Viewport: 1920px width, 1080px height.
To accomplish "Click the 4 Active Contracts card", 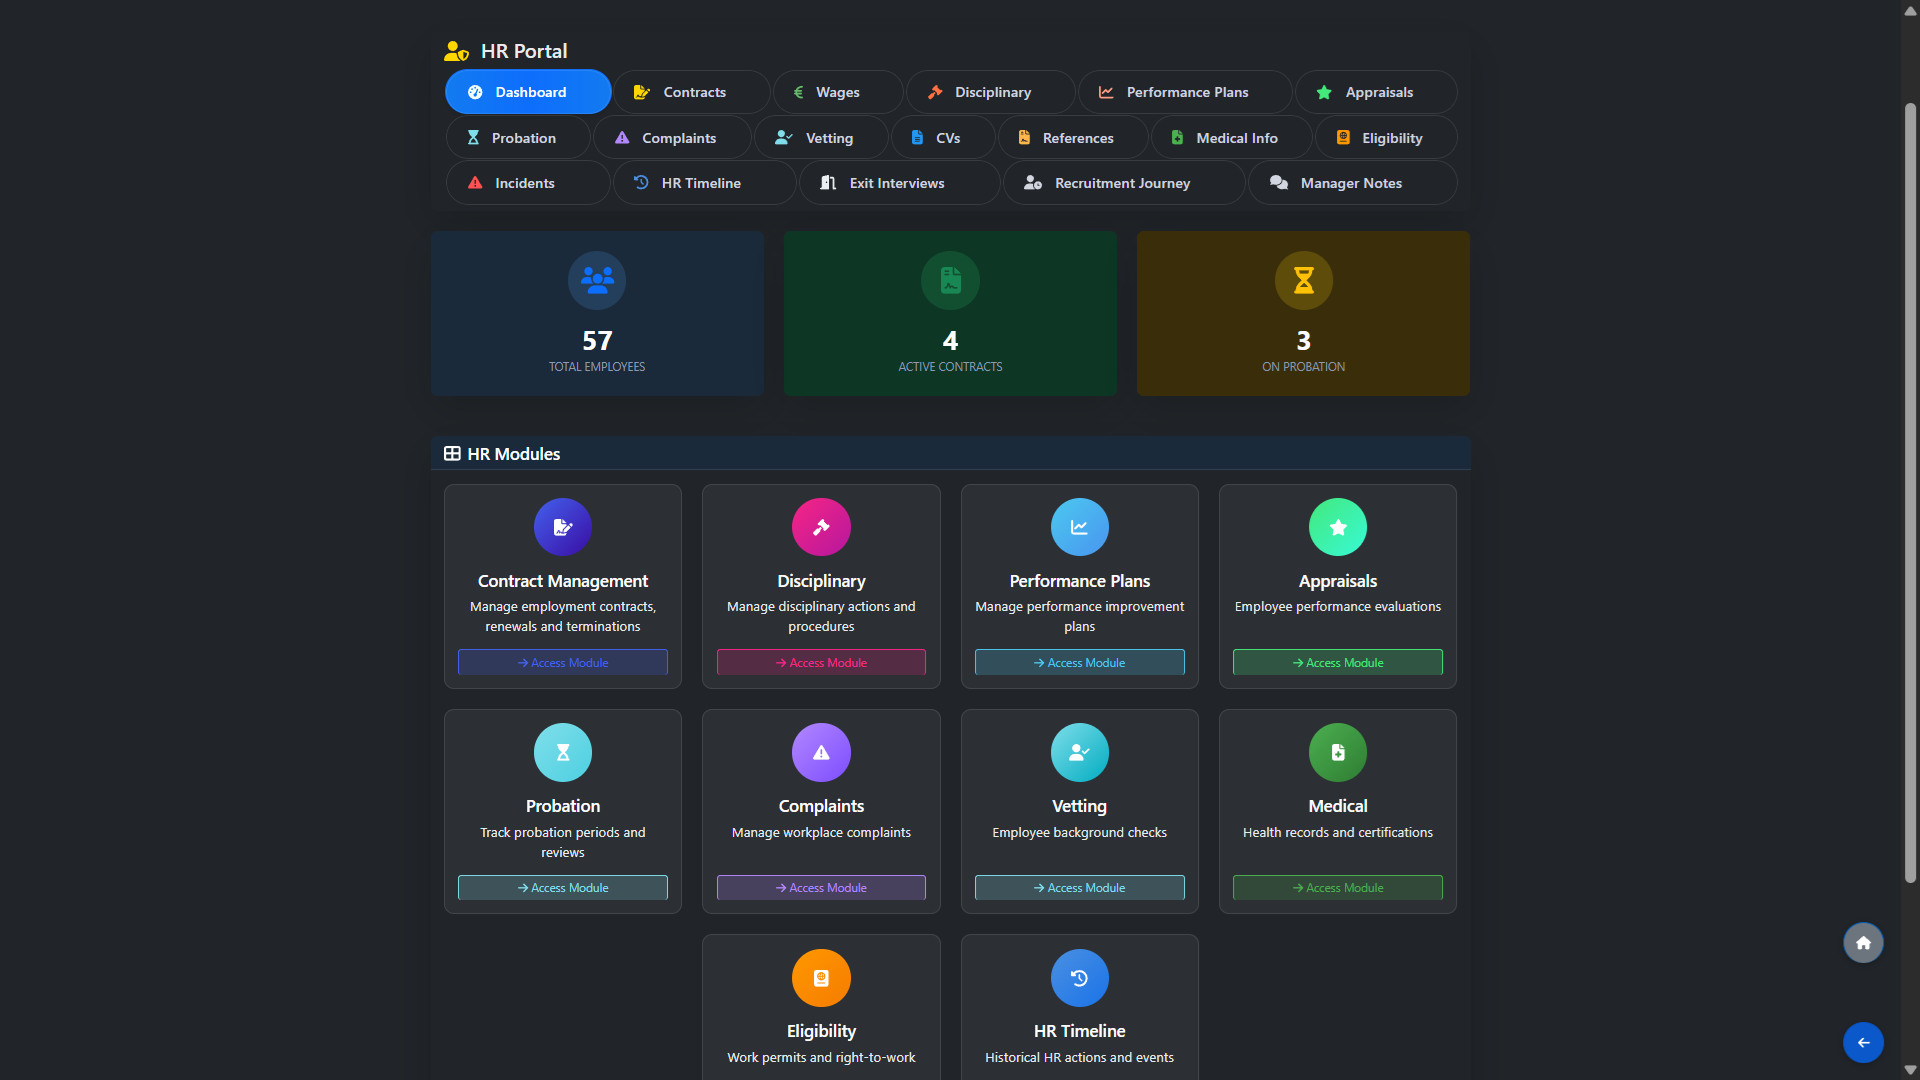I will [950, 313].
